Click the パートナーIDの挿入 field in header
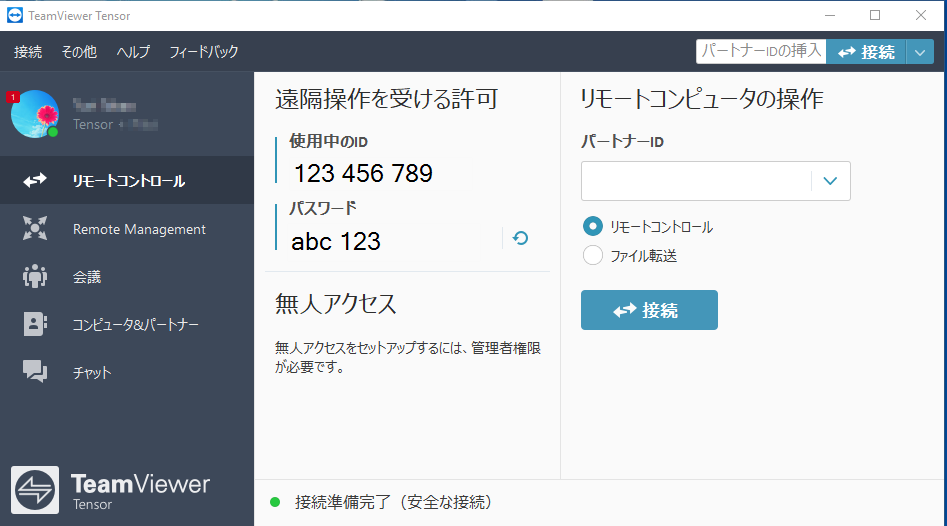The image size is (947, 526). tap(761, 52)
